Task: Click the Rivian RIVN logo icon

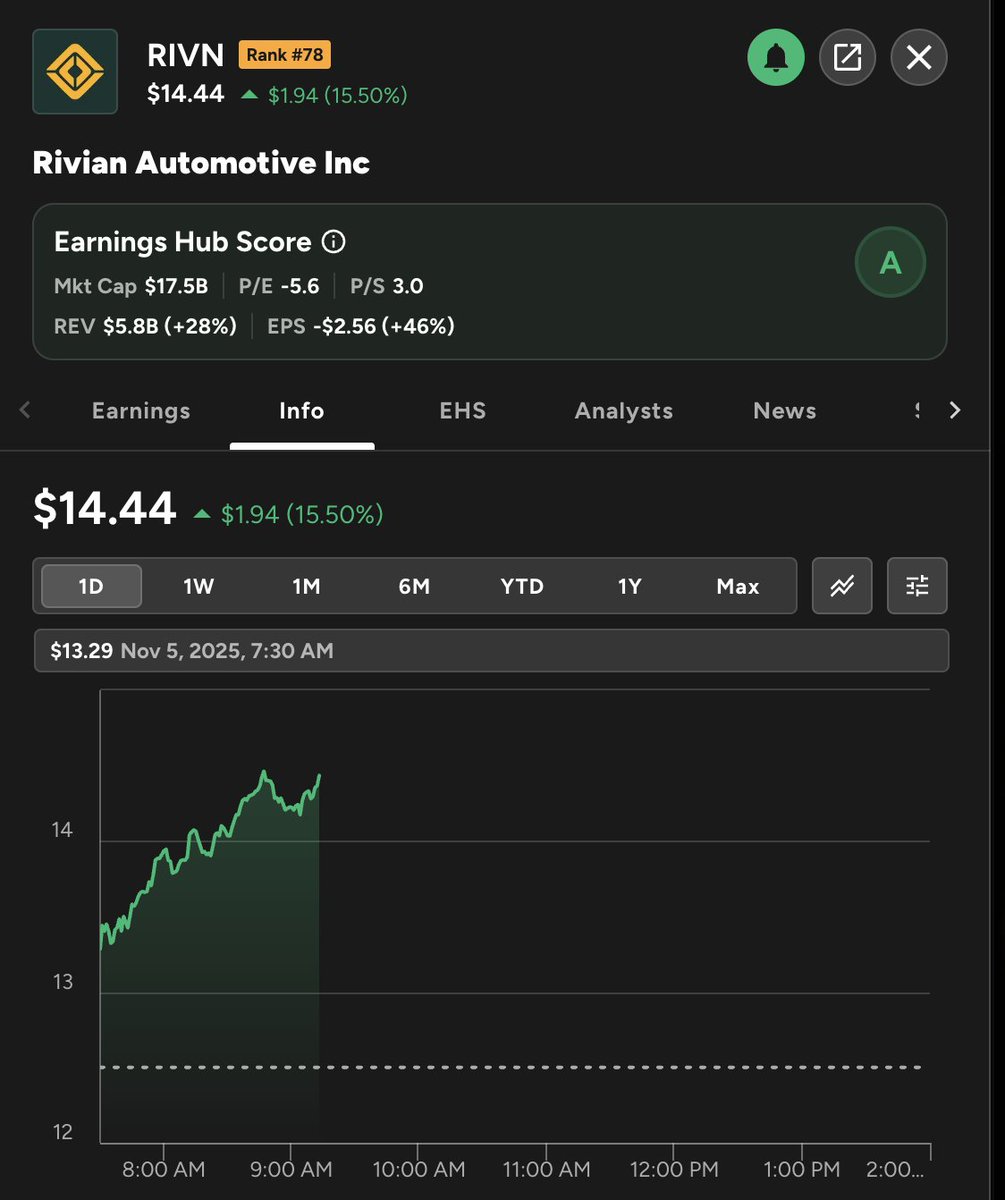Action: tap(75, 71)
